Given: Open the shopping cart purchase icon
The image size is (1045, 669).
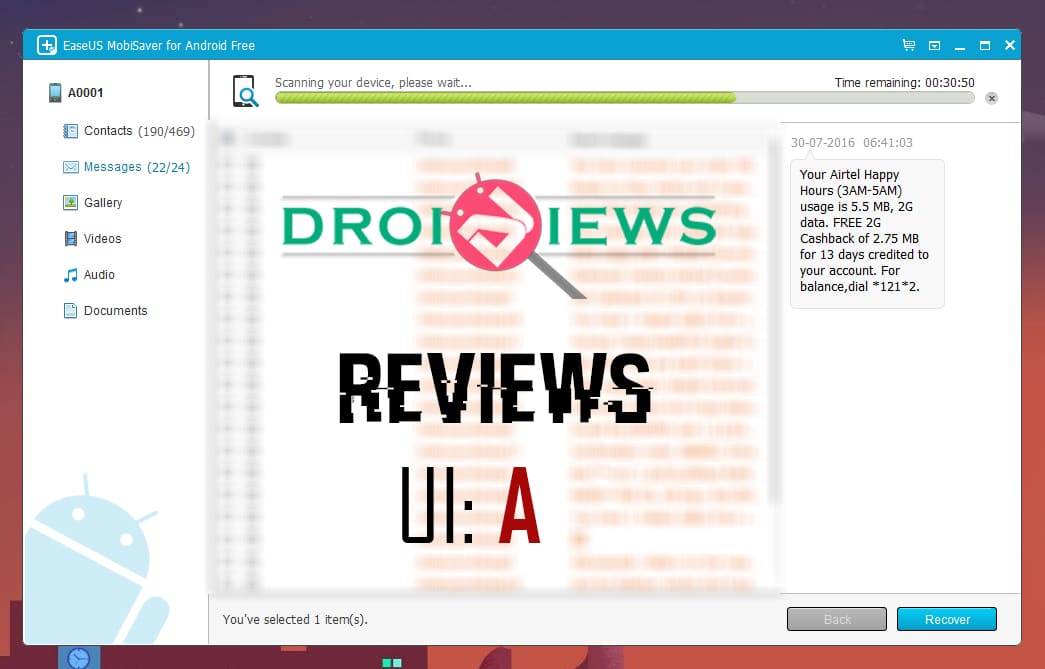Looking at the screenshot, I should pos(908,45).
